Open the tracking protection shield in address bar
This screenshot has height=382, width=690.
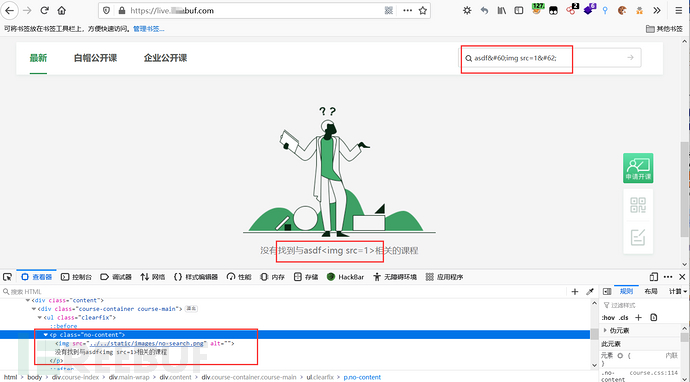(x=106, y=11)
